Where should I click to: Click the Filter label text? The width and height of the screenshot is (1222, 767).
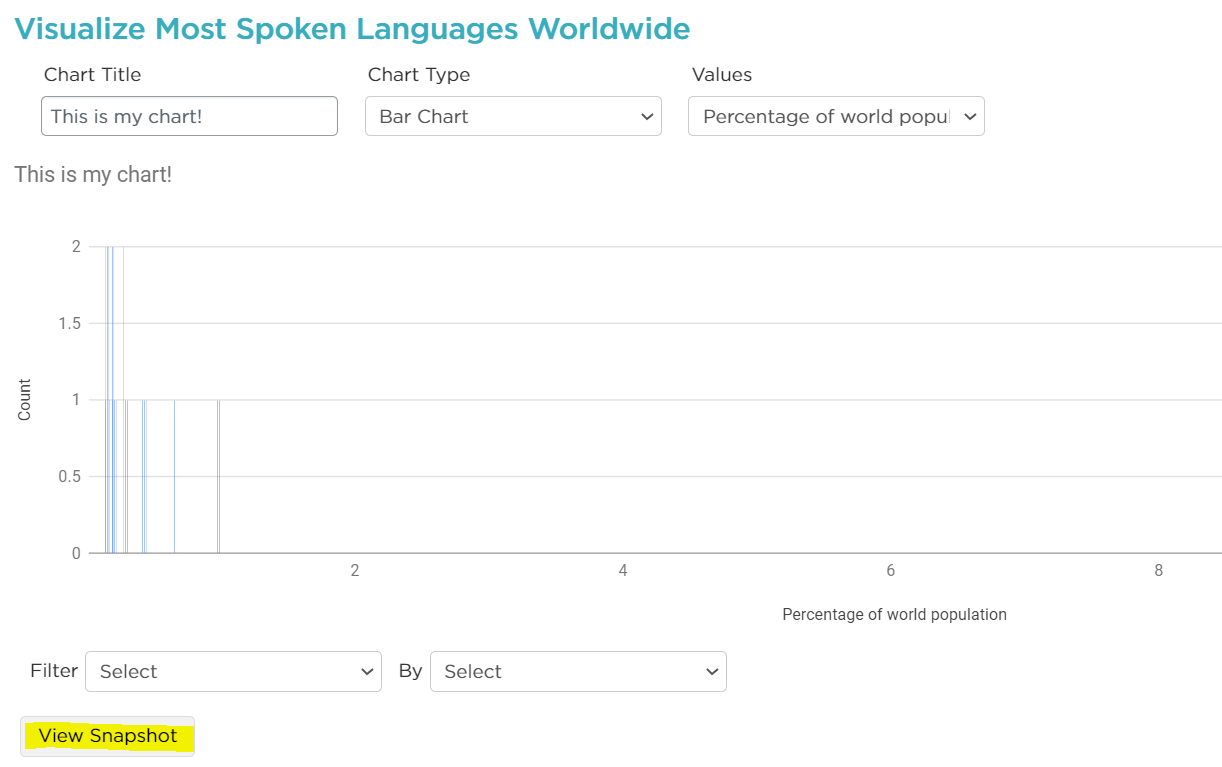point(54,670)
